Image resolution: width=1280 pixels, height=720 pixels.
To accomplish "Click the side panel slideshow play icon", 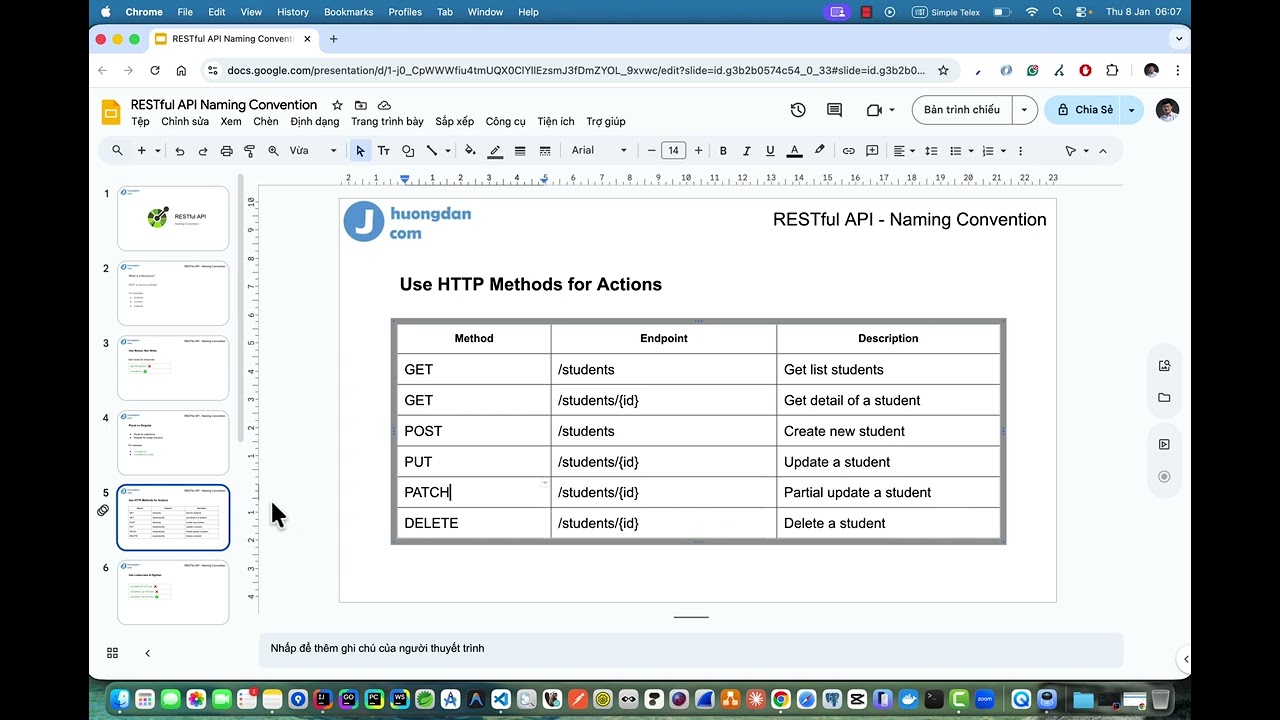I will click(x=1164, y=444).
